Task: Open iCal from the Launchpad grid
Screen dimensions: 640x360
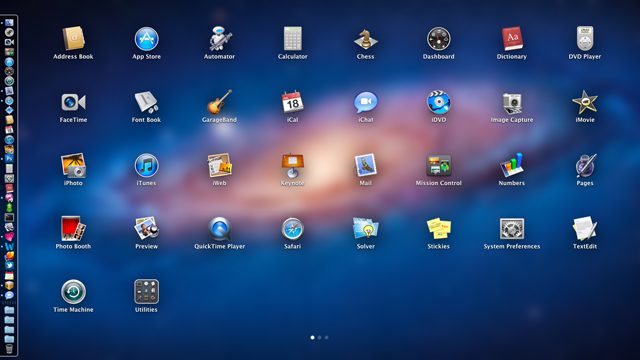Action: tap(293, 102)
